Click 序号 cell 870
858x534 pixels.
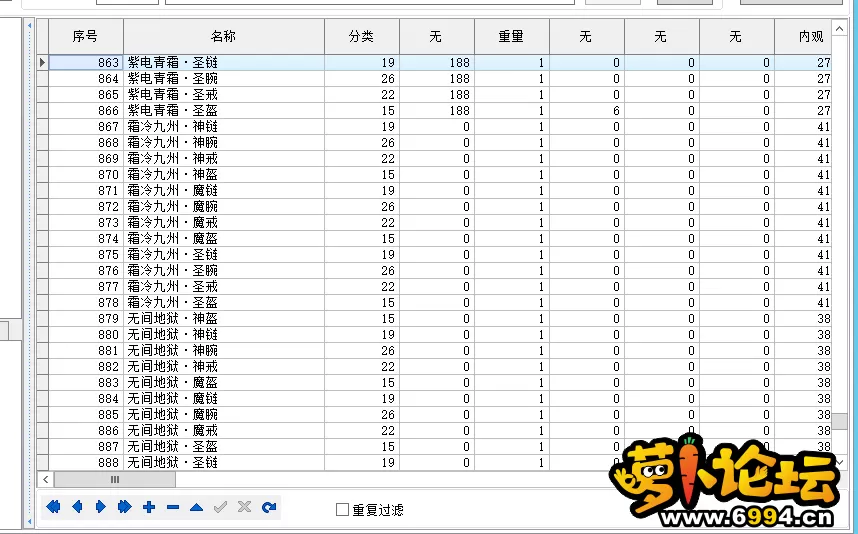tap(86, 175)
